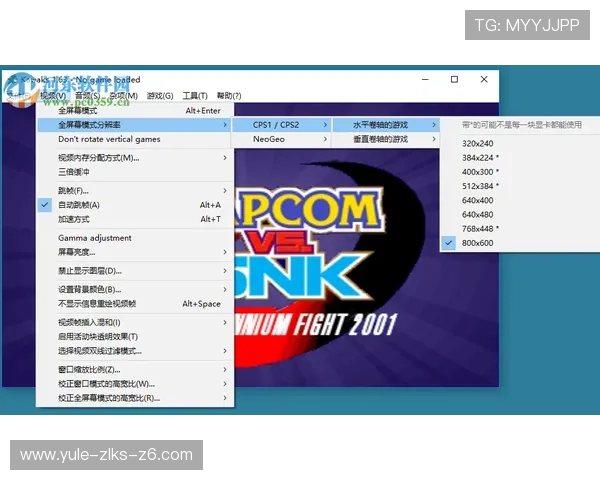The height and width of the screenshot is (480, 600).
Task: Expand 选择视频双线过滤模式 submenu
Action: point(135,351)
